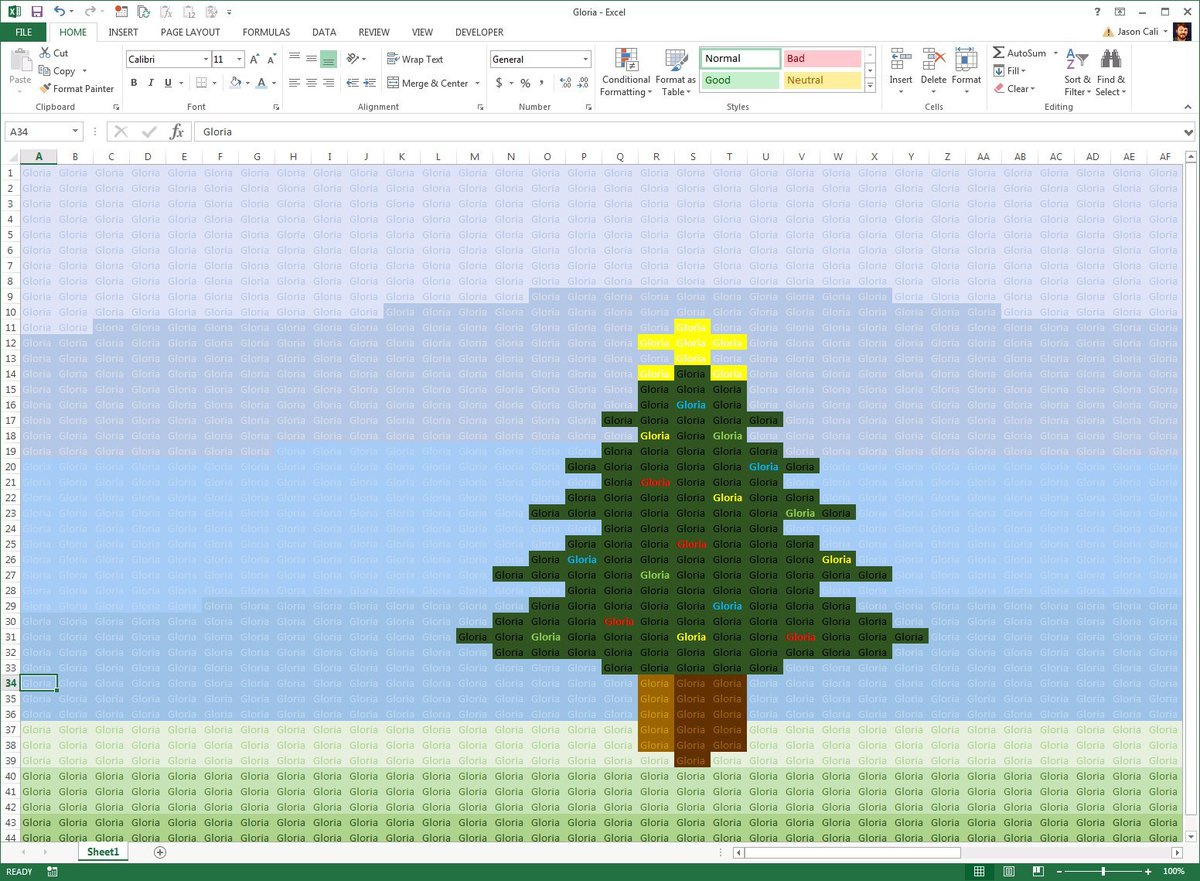Screen dimensions: 1200x881
Task: Apply Accounting number format
Action: 499,83
